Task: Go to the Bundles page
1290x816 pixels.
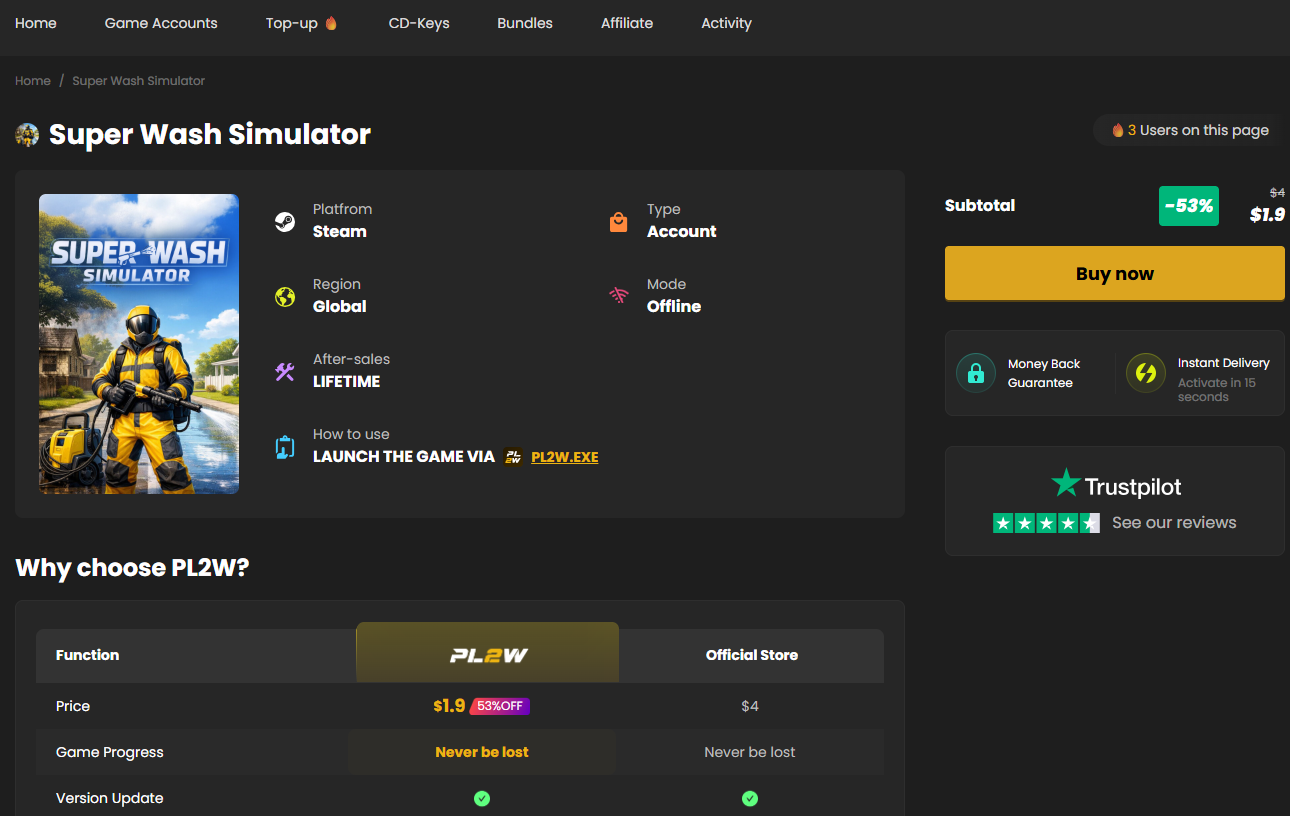Action: click(x=525, y=23)
